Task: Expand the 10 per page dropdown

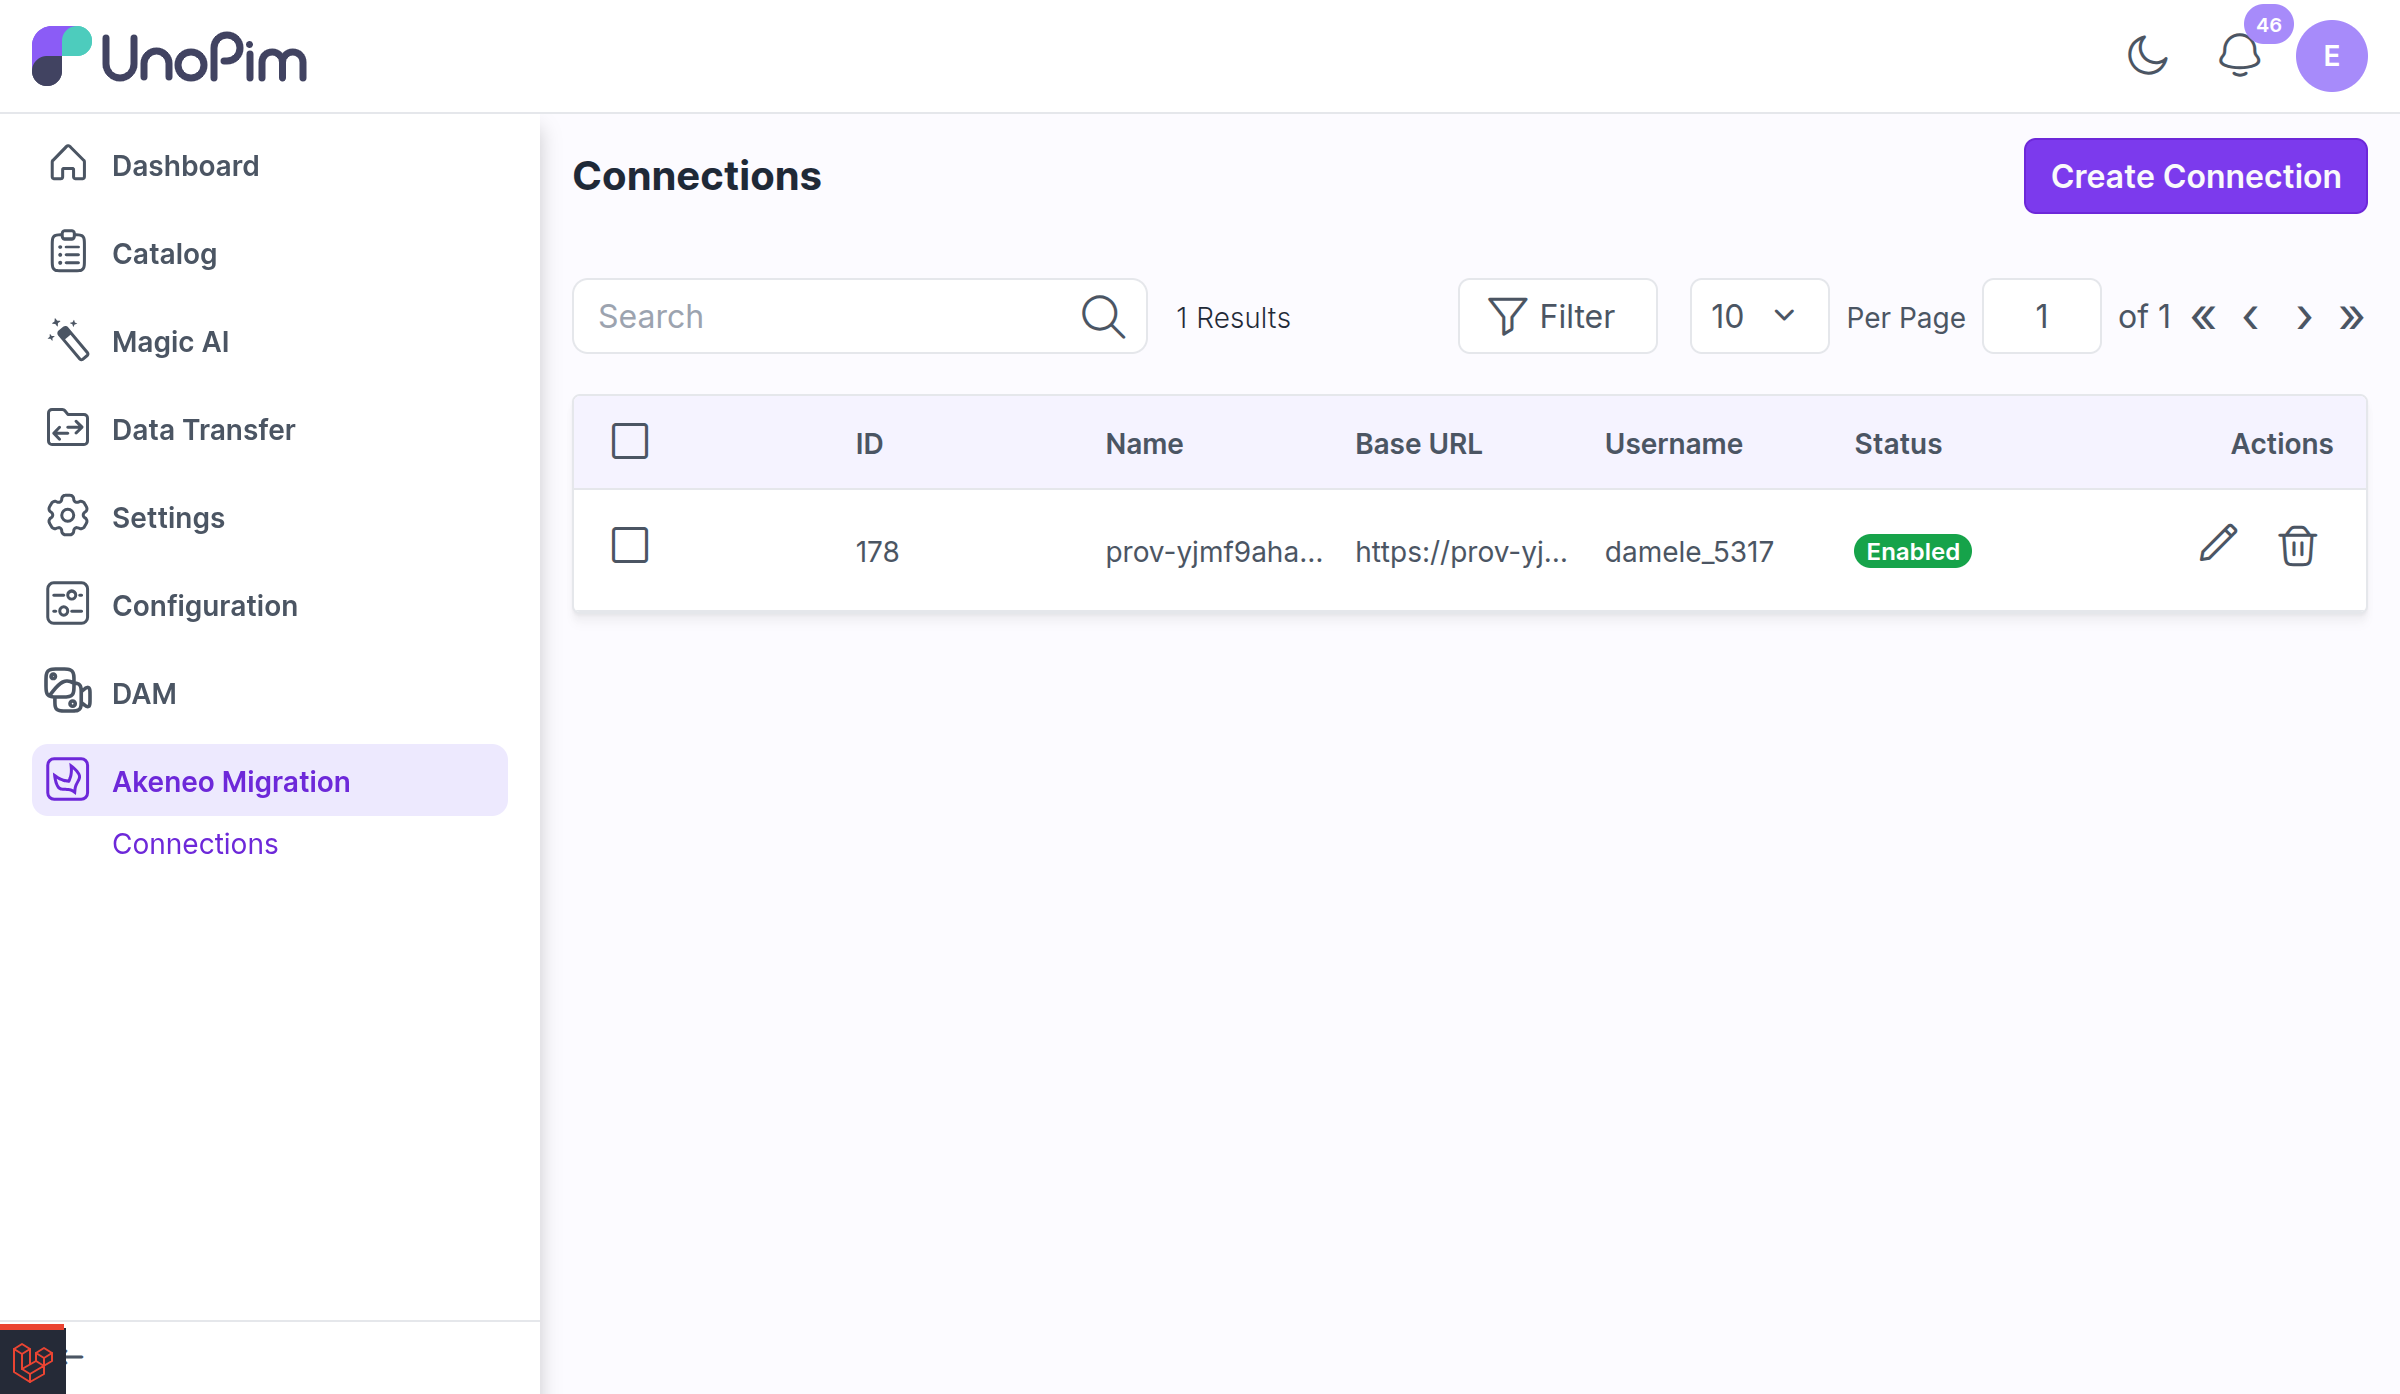Action: pos(1759,316)
